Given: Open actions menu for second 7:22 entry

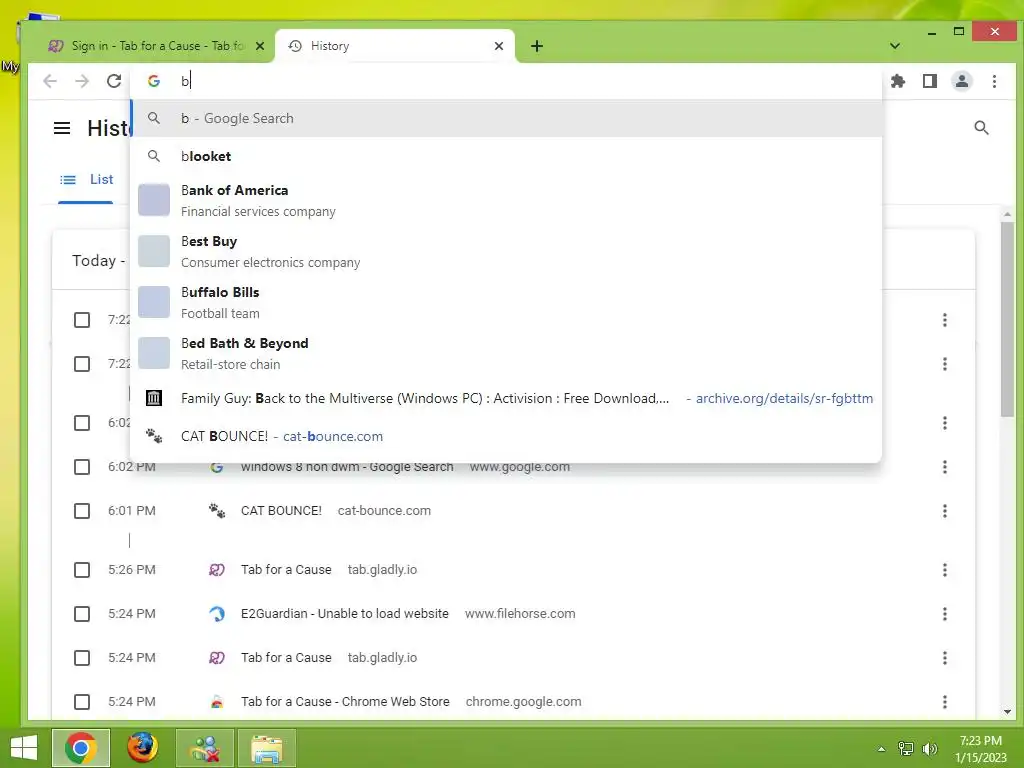Looking at the screenshot, I should coord(944,364).
